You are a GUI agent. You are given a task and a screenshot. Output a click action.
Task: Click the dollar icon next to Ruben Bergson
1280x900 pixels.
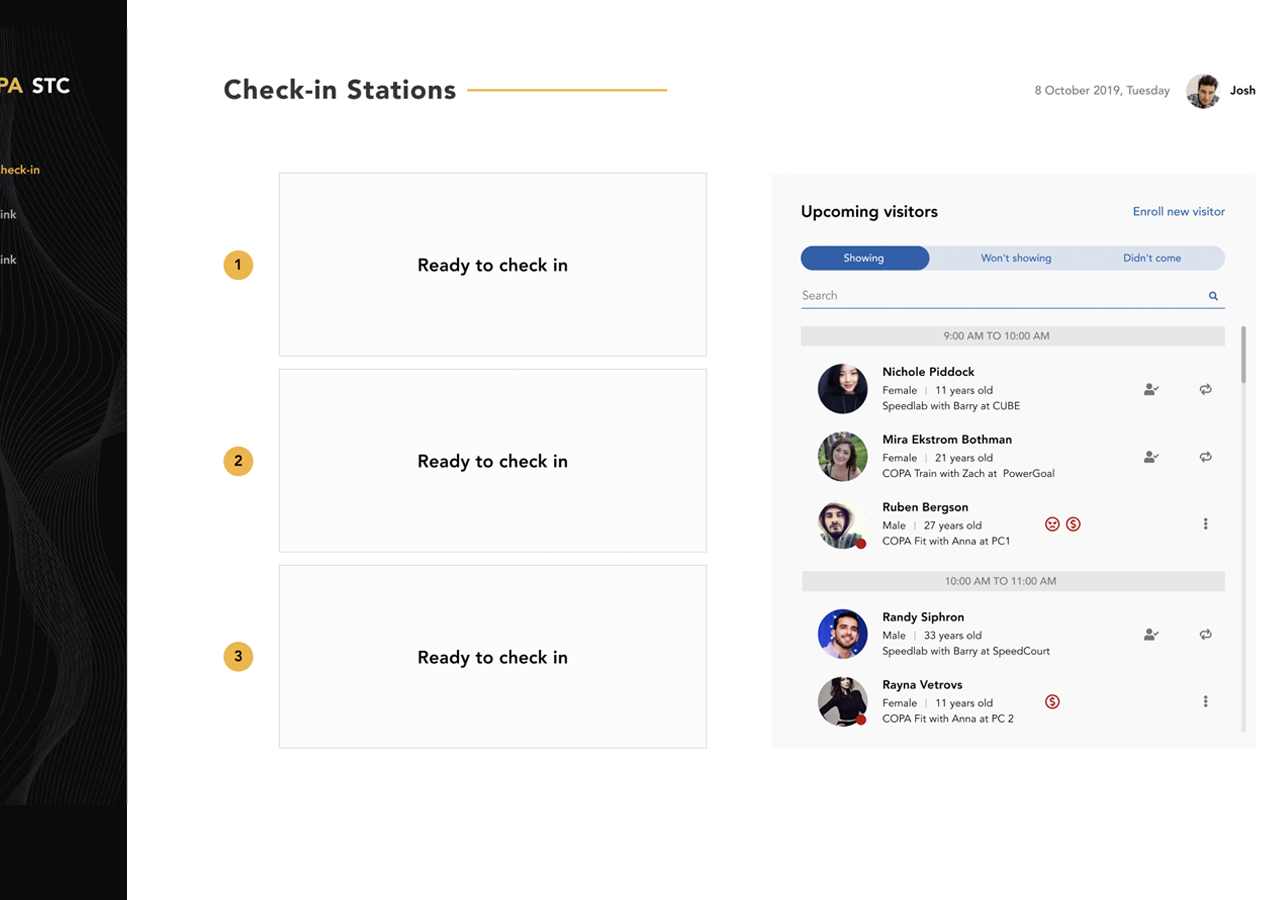(x=1074, y=523)
